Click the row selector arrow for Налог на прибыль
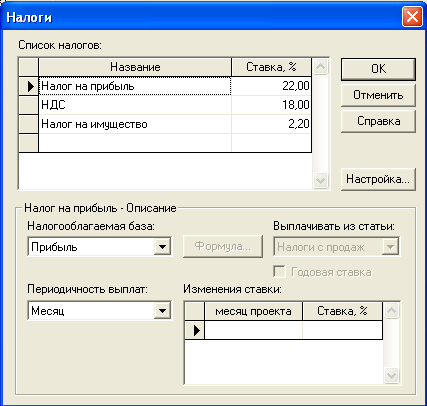 29,86
